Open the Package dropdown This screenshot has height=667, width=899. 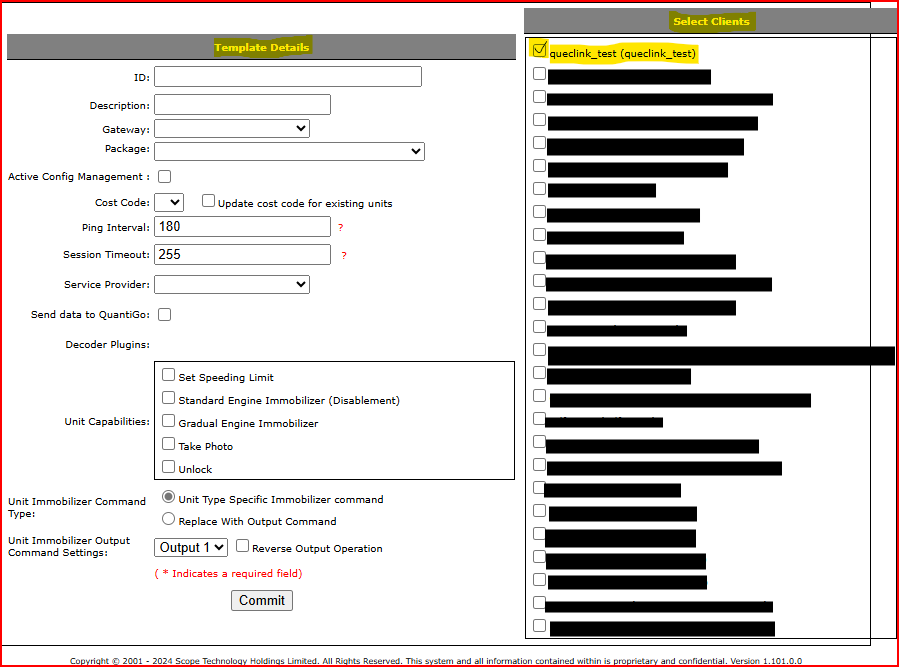(x=290, y=151)
